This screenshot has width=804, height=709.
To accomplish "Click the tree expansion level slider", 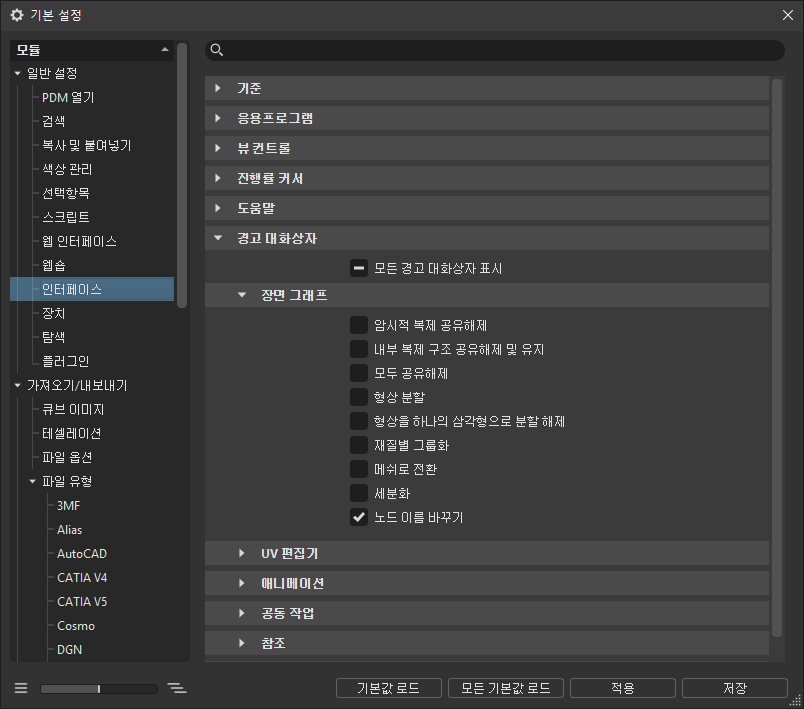I will [99, 688].
